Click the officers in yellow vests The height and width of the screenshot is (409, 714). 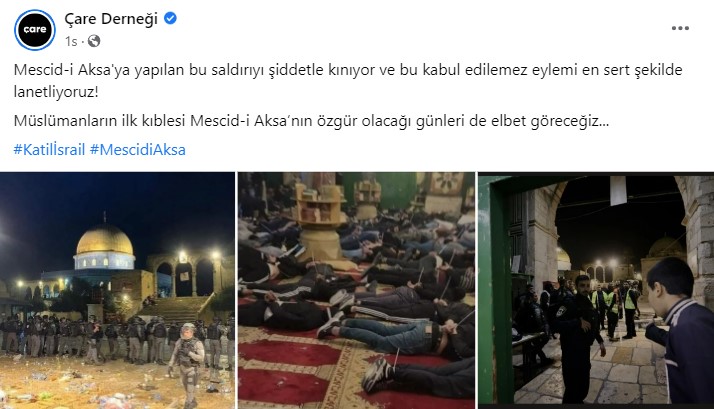615,305
